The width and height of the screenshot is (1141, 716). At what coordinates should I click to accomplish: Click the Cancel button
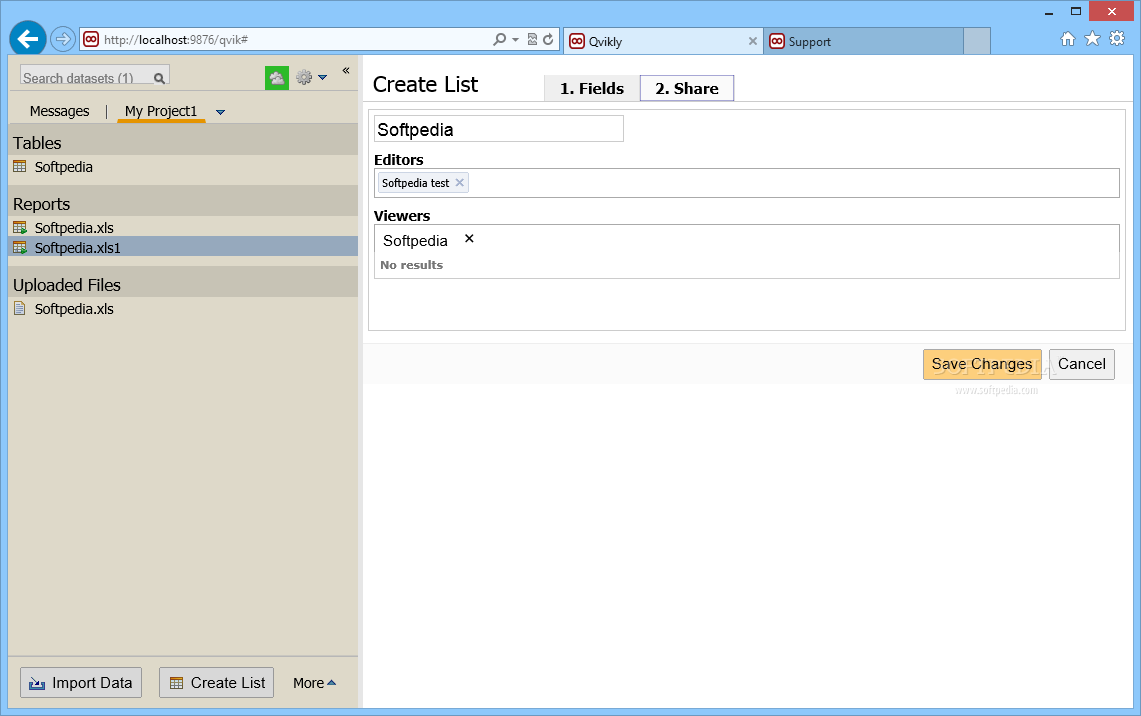click(x=1081, y=364)
